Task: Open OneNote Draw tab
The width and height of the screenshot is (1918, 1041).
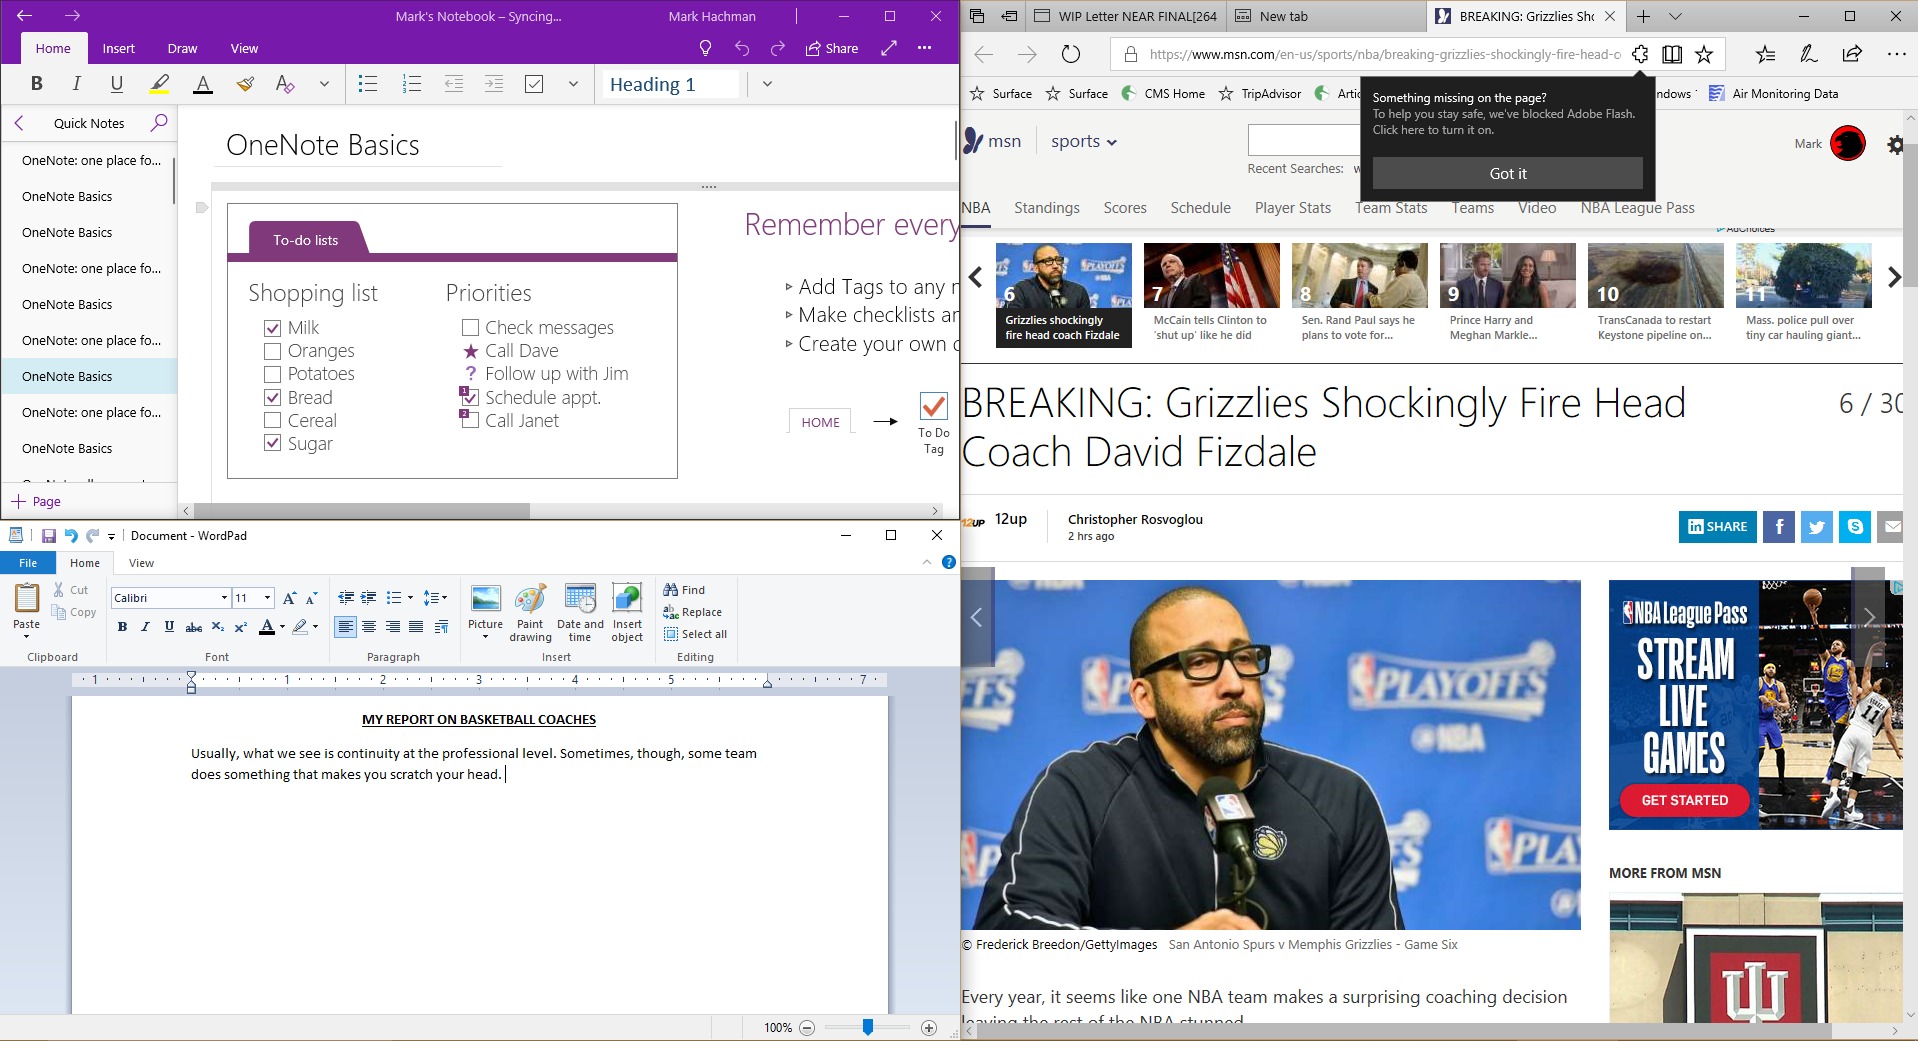Action: (182, 48)
